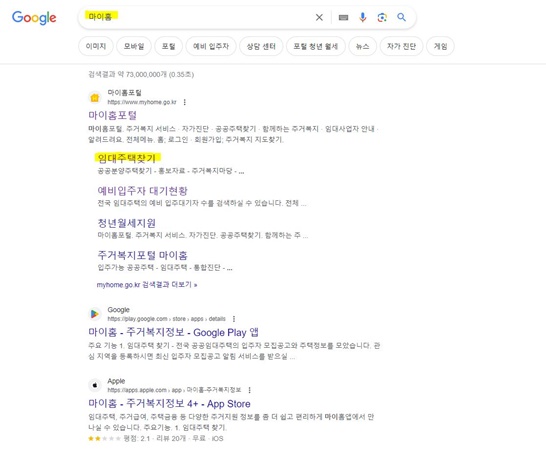
Task: Open the 마이홈포털 main result title
Action: 112,115
